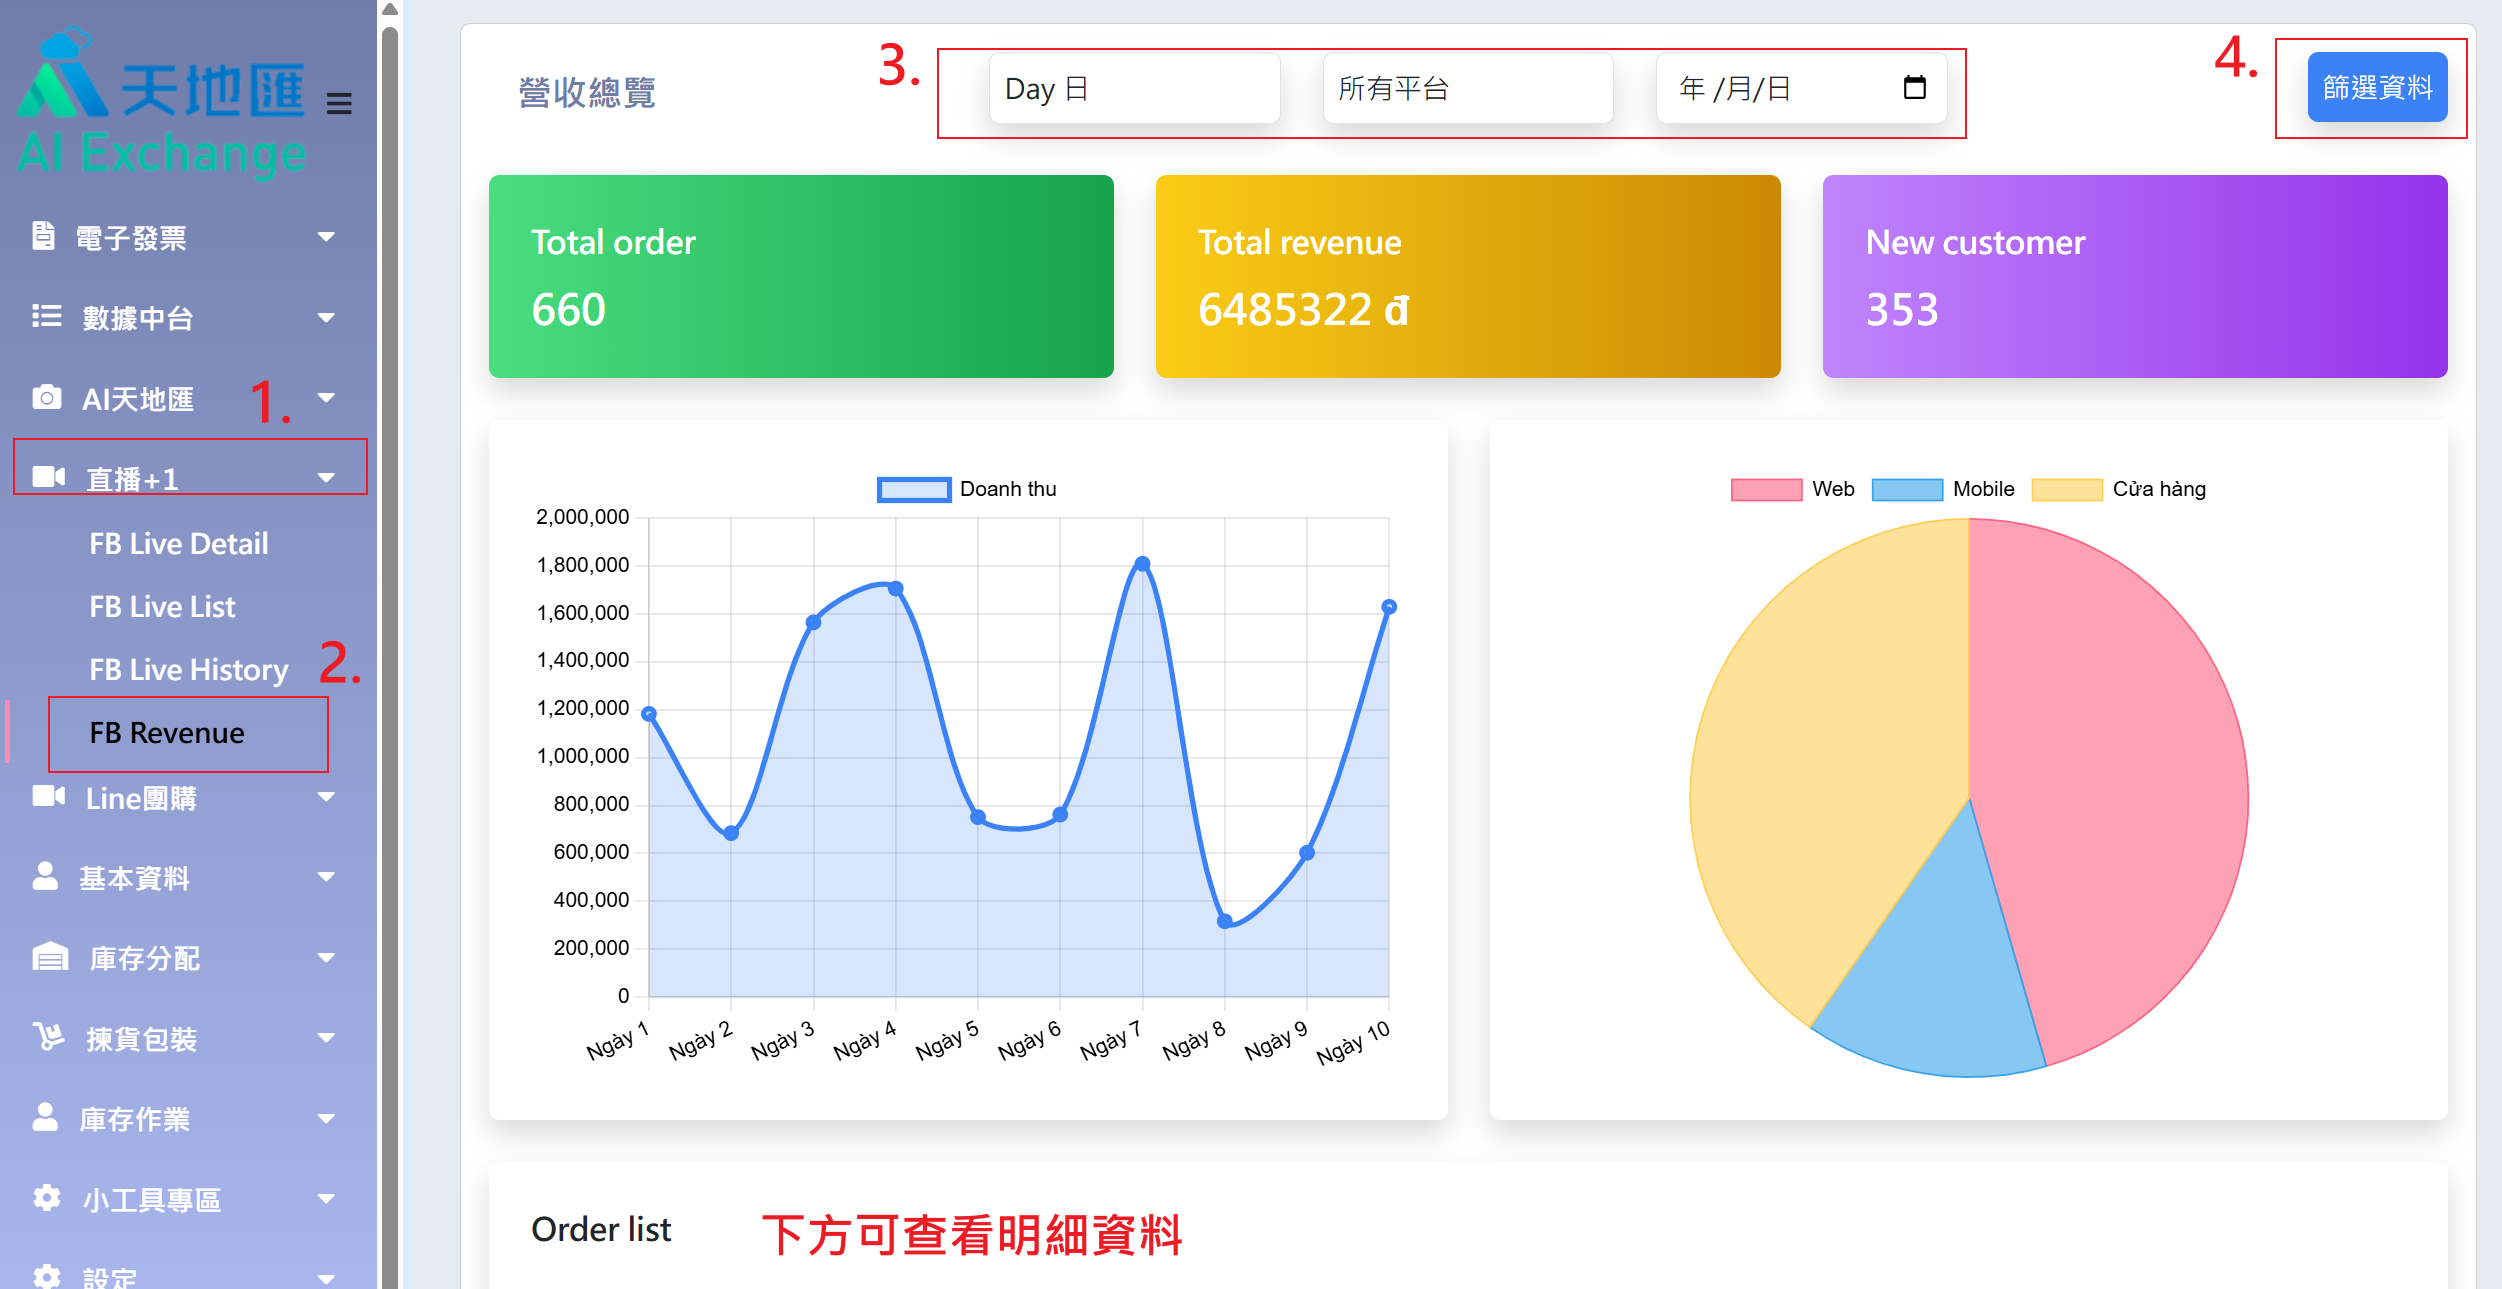
Task: Click the camera icon next to AI天地匯
Action: [x=46, y=397]
